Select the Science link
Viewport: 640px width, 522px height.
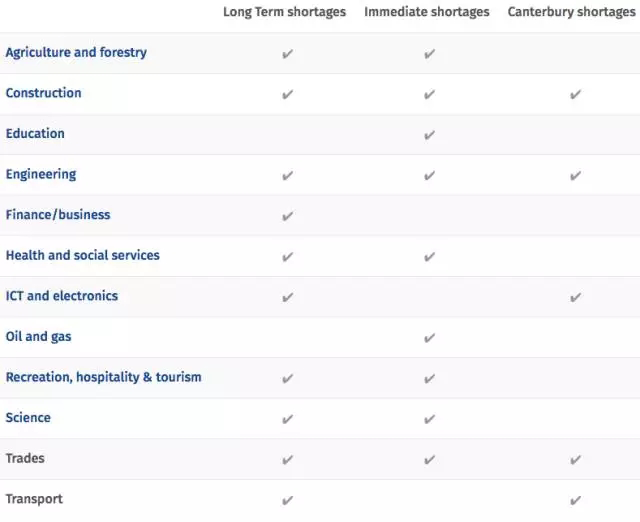(x=28, y=417)
